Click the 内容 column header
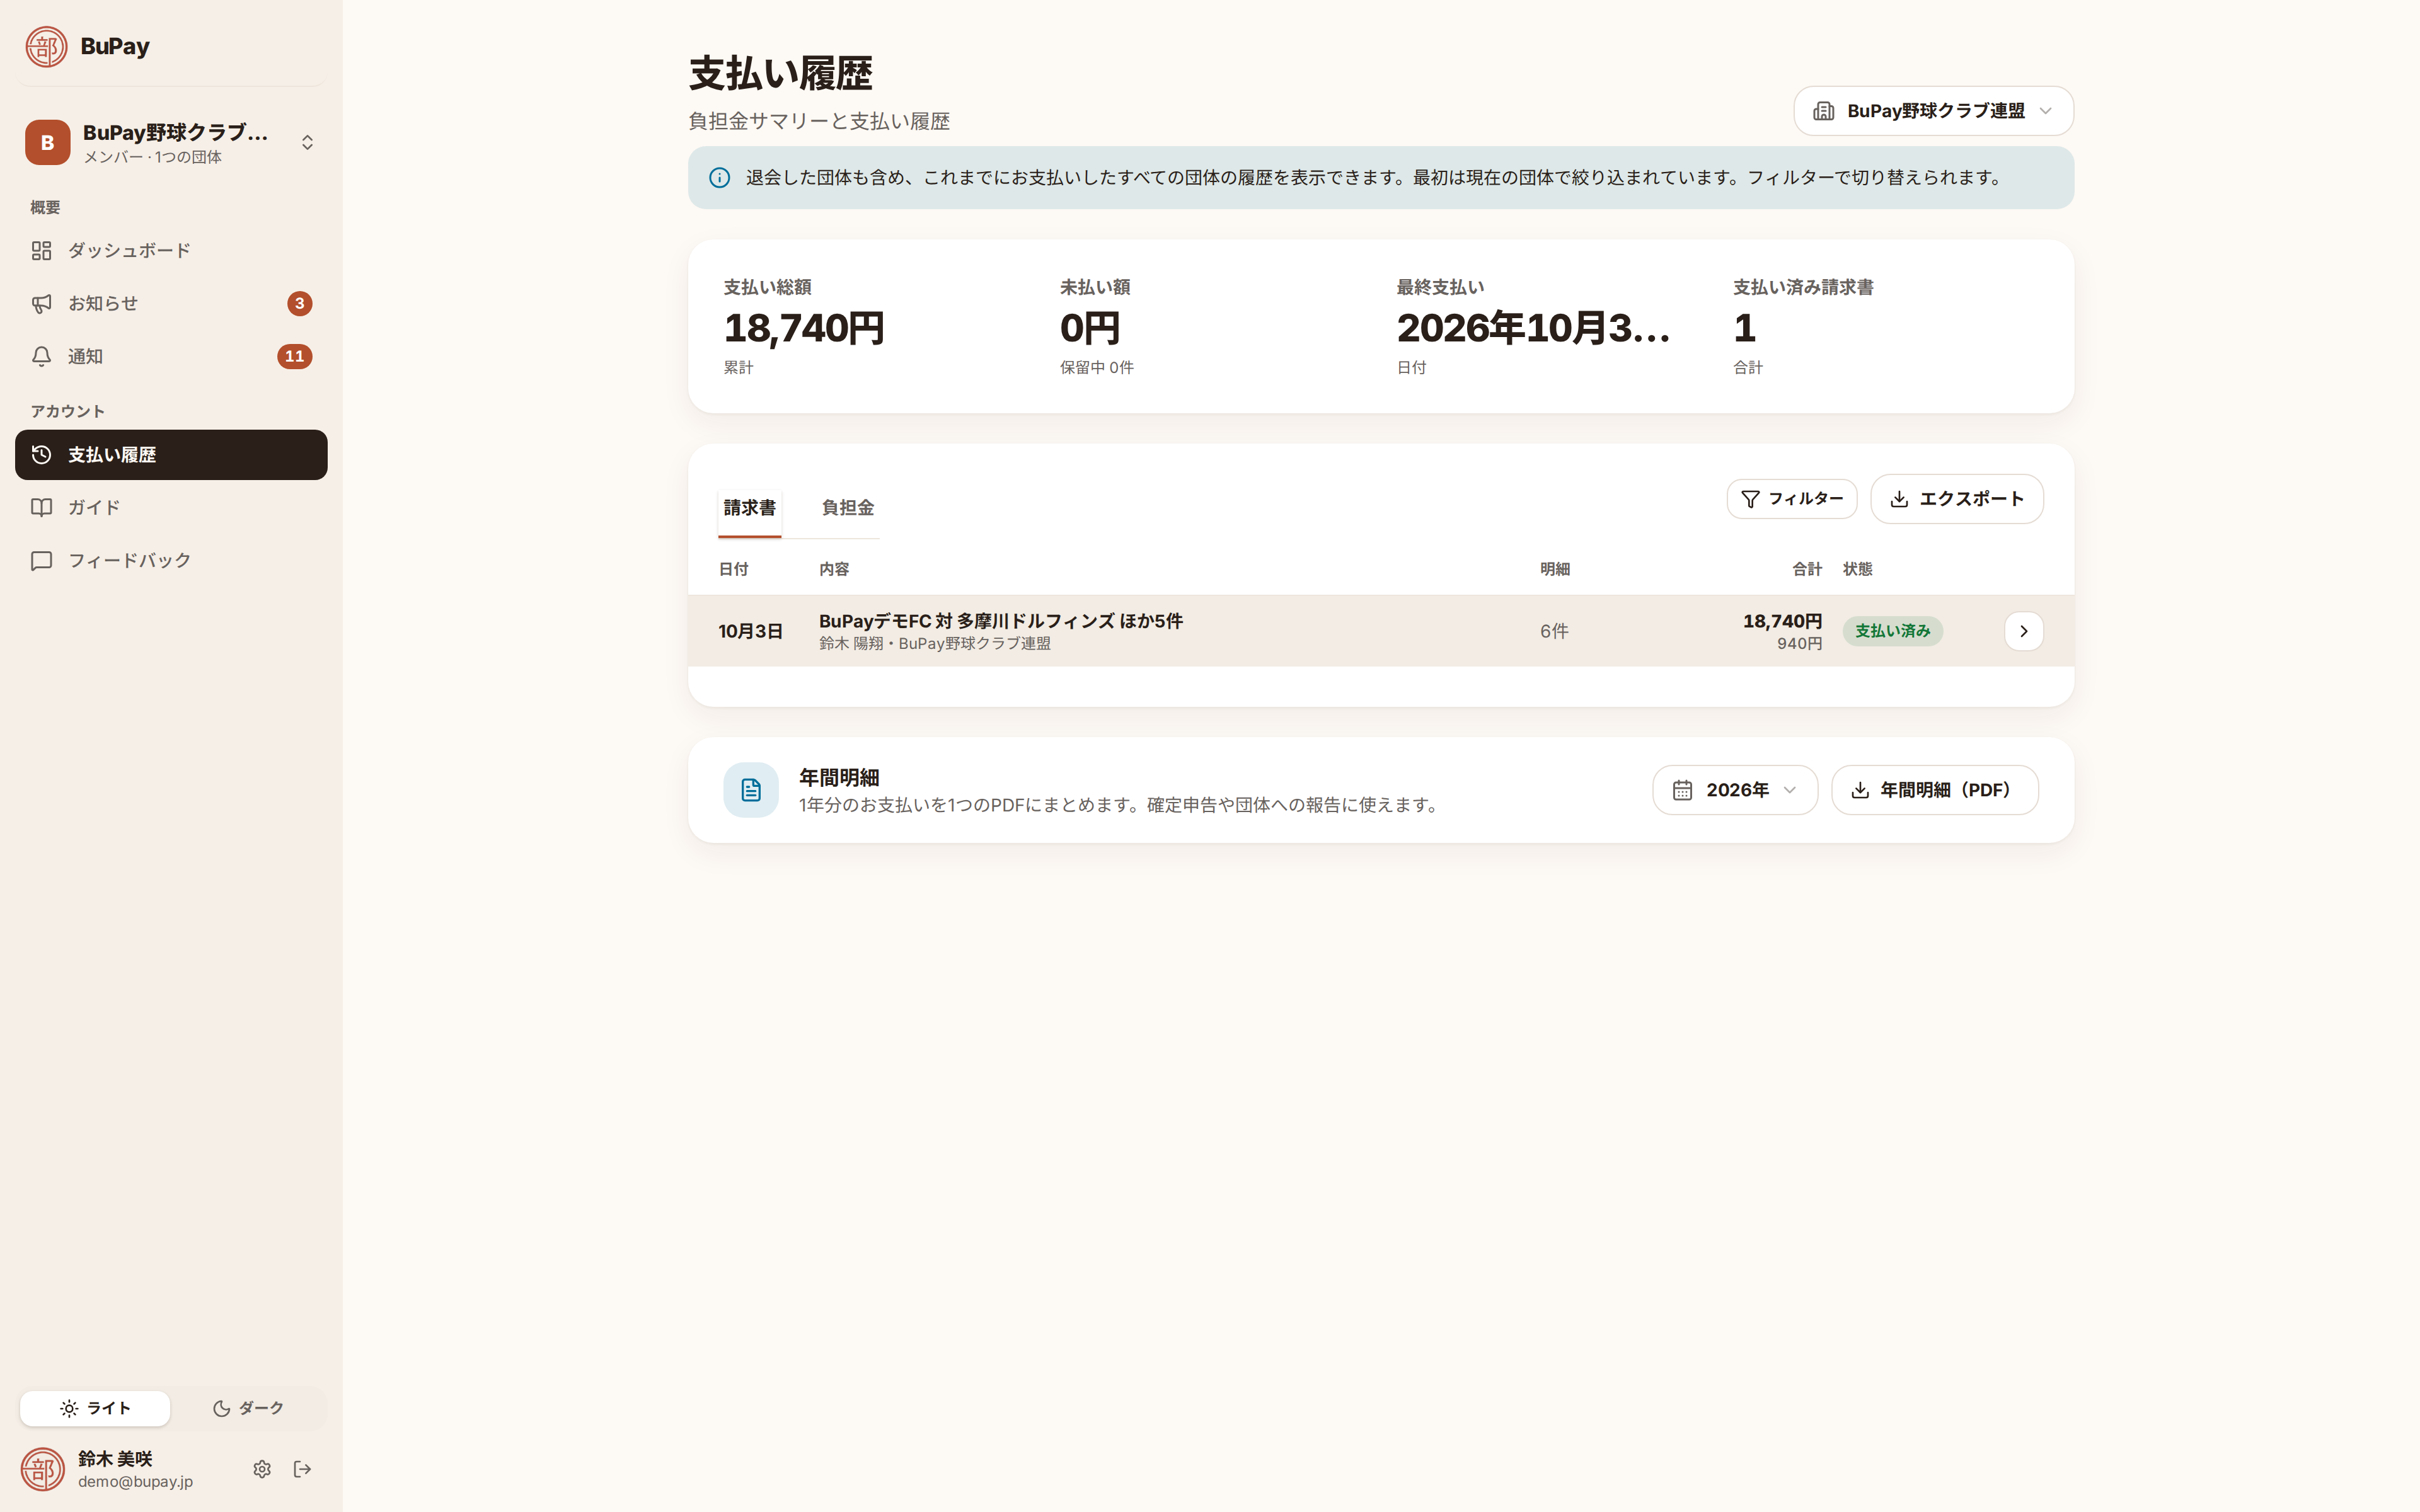Viewport: 2420px width, 1512px height. pos(834,569)
